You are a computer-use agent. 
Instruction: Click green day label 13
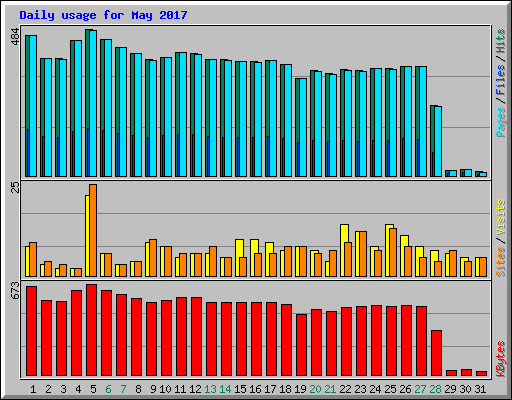pyautogui.click(x=210, y=389)
